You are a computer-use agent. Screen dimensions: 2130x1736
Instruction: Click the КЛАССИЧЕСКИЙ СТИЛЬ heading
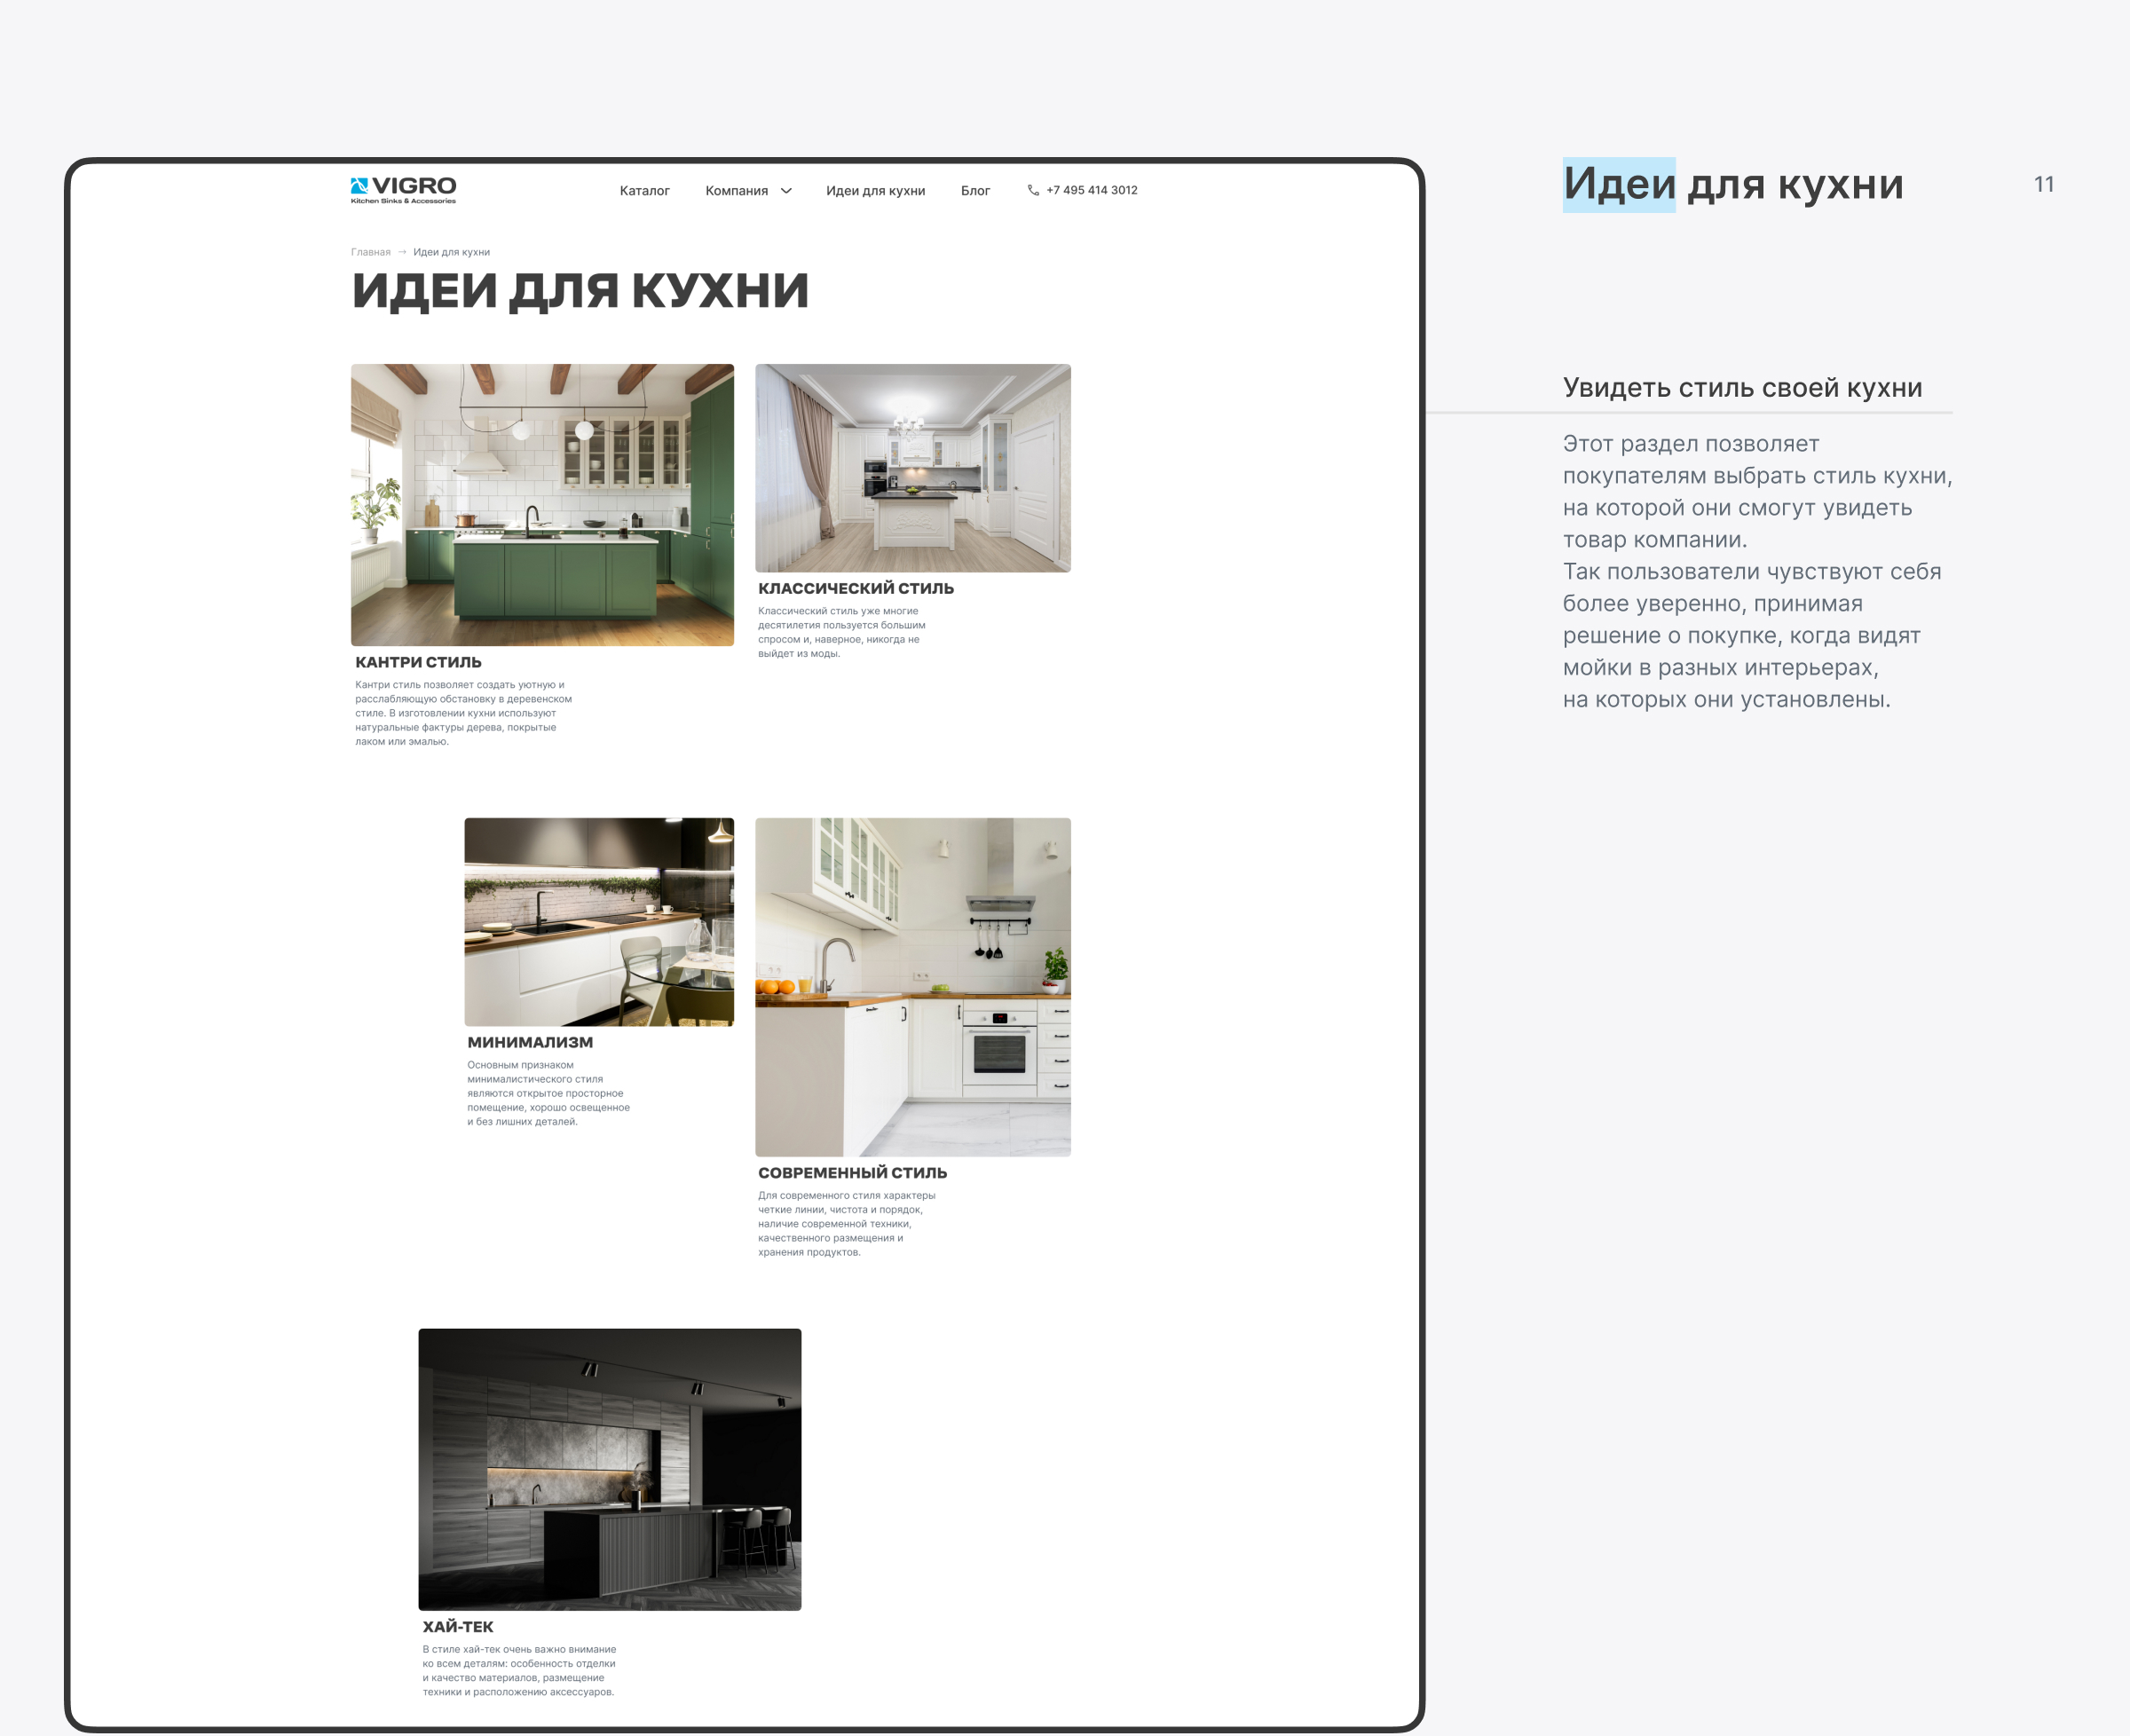855,588
